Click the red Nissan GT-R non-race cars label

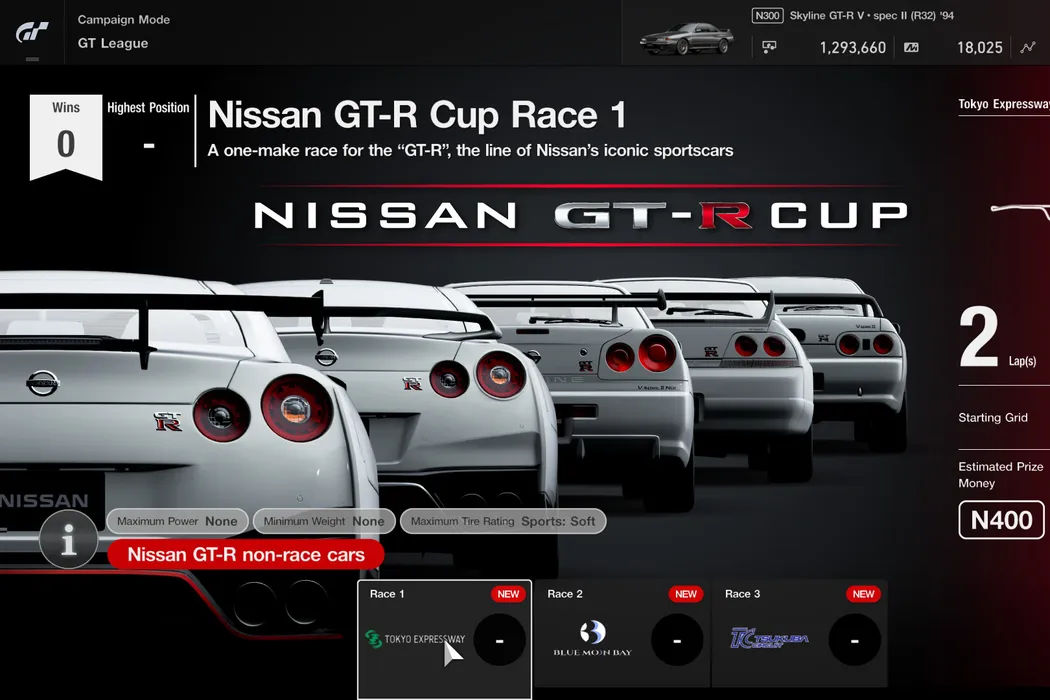245,554
